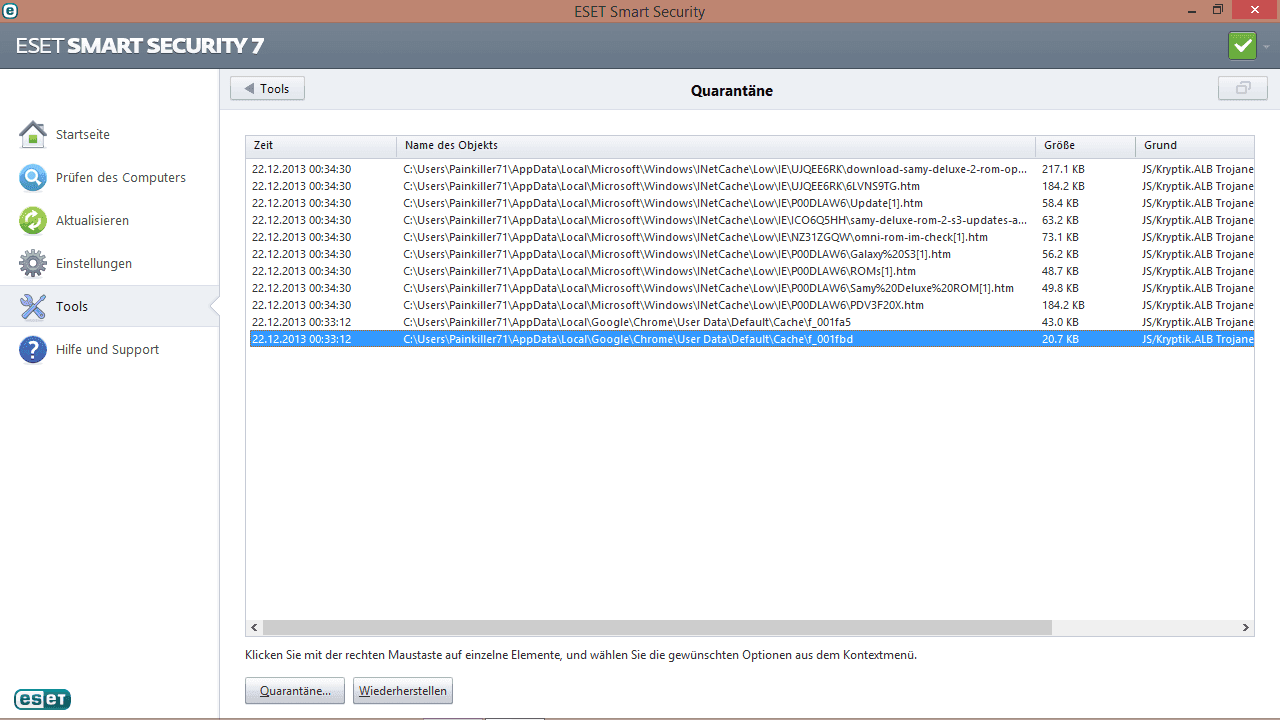Select the omni-rom-im-check[1].htm row

click(750, 237)
